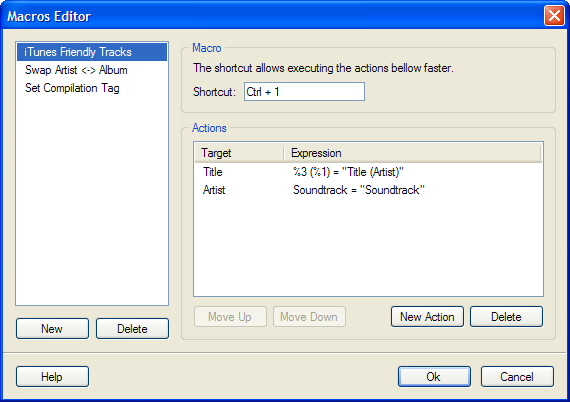Select the Set Compilation Tag macro

point(92,88)
